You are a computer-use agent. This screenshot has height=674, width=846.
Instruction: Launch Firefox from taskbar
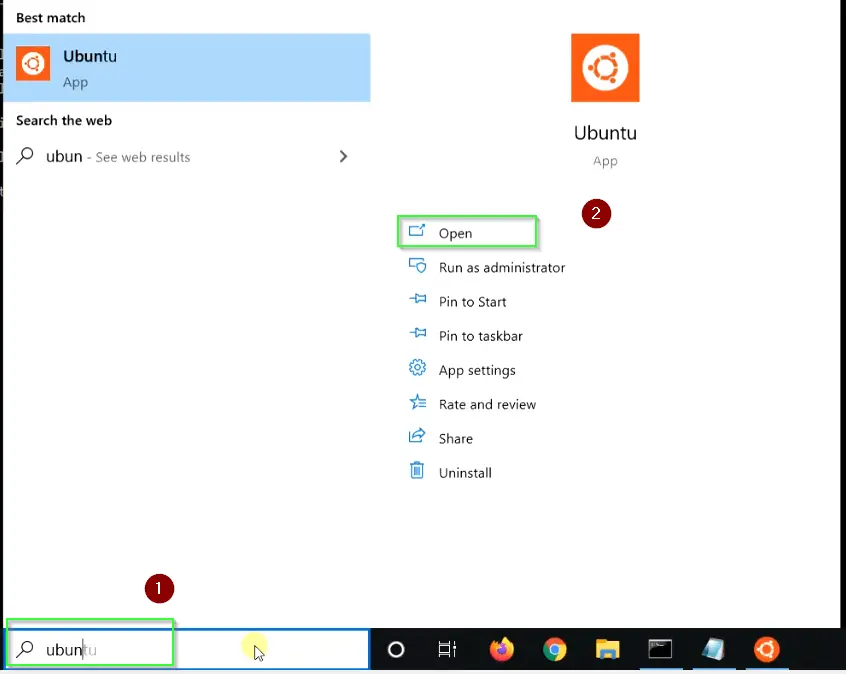tap(502, 649)
